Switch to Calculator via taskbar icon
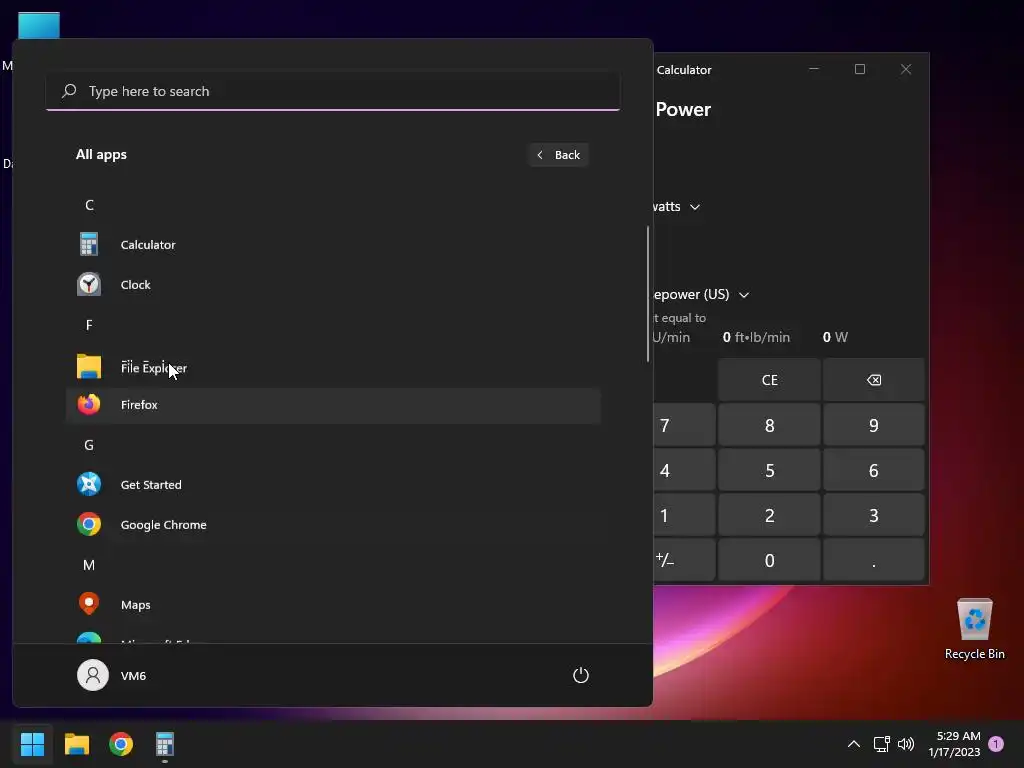Image resolution: width=1024 pixels, height=768 pixels. (x=165, y=744)
